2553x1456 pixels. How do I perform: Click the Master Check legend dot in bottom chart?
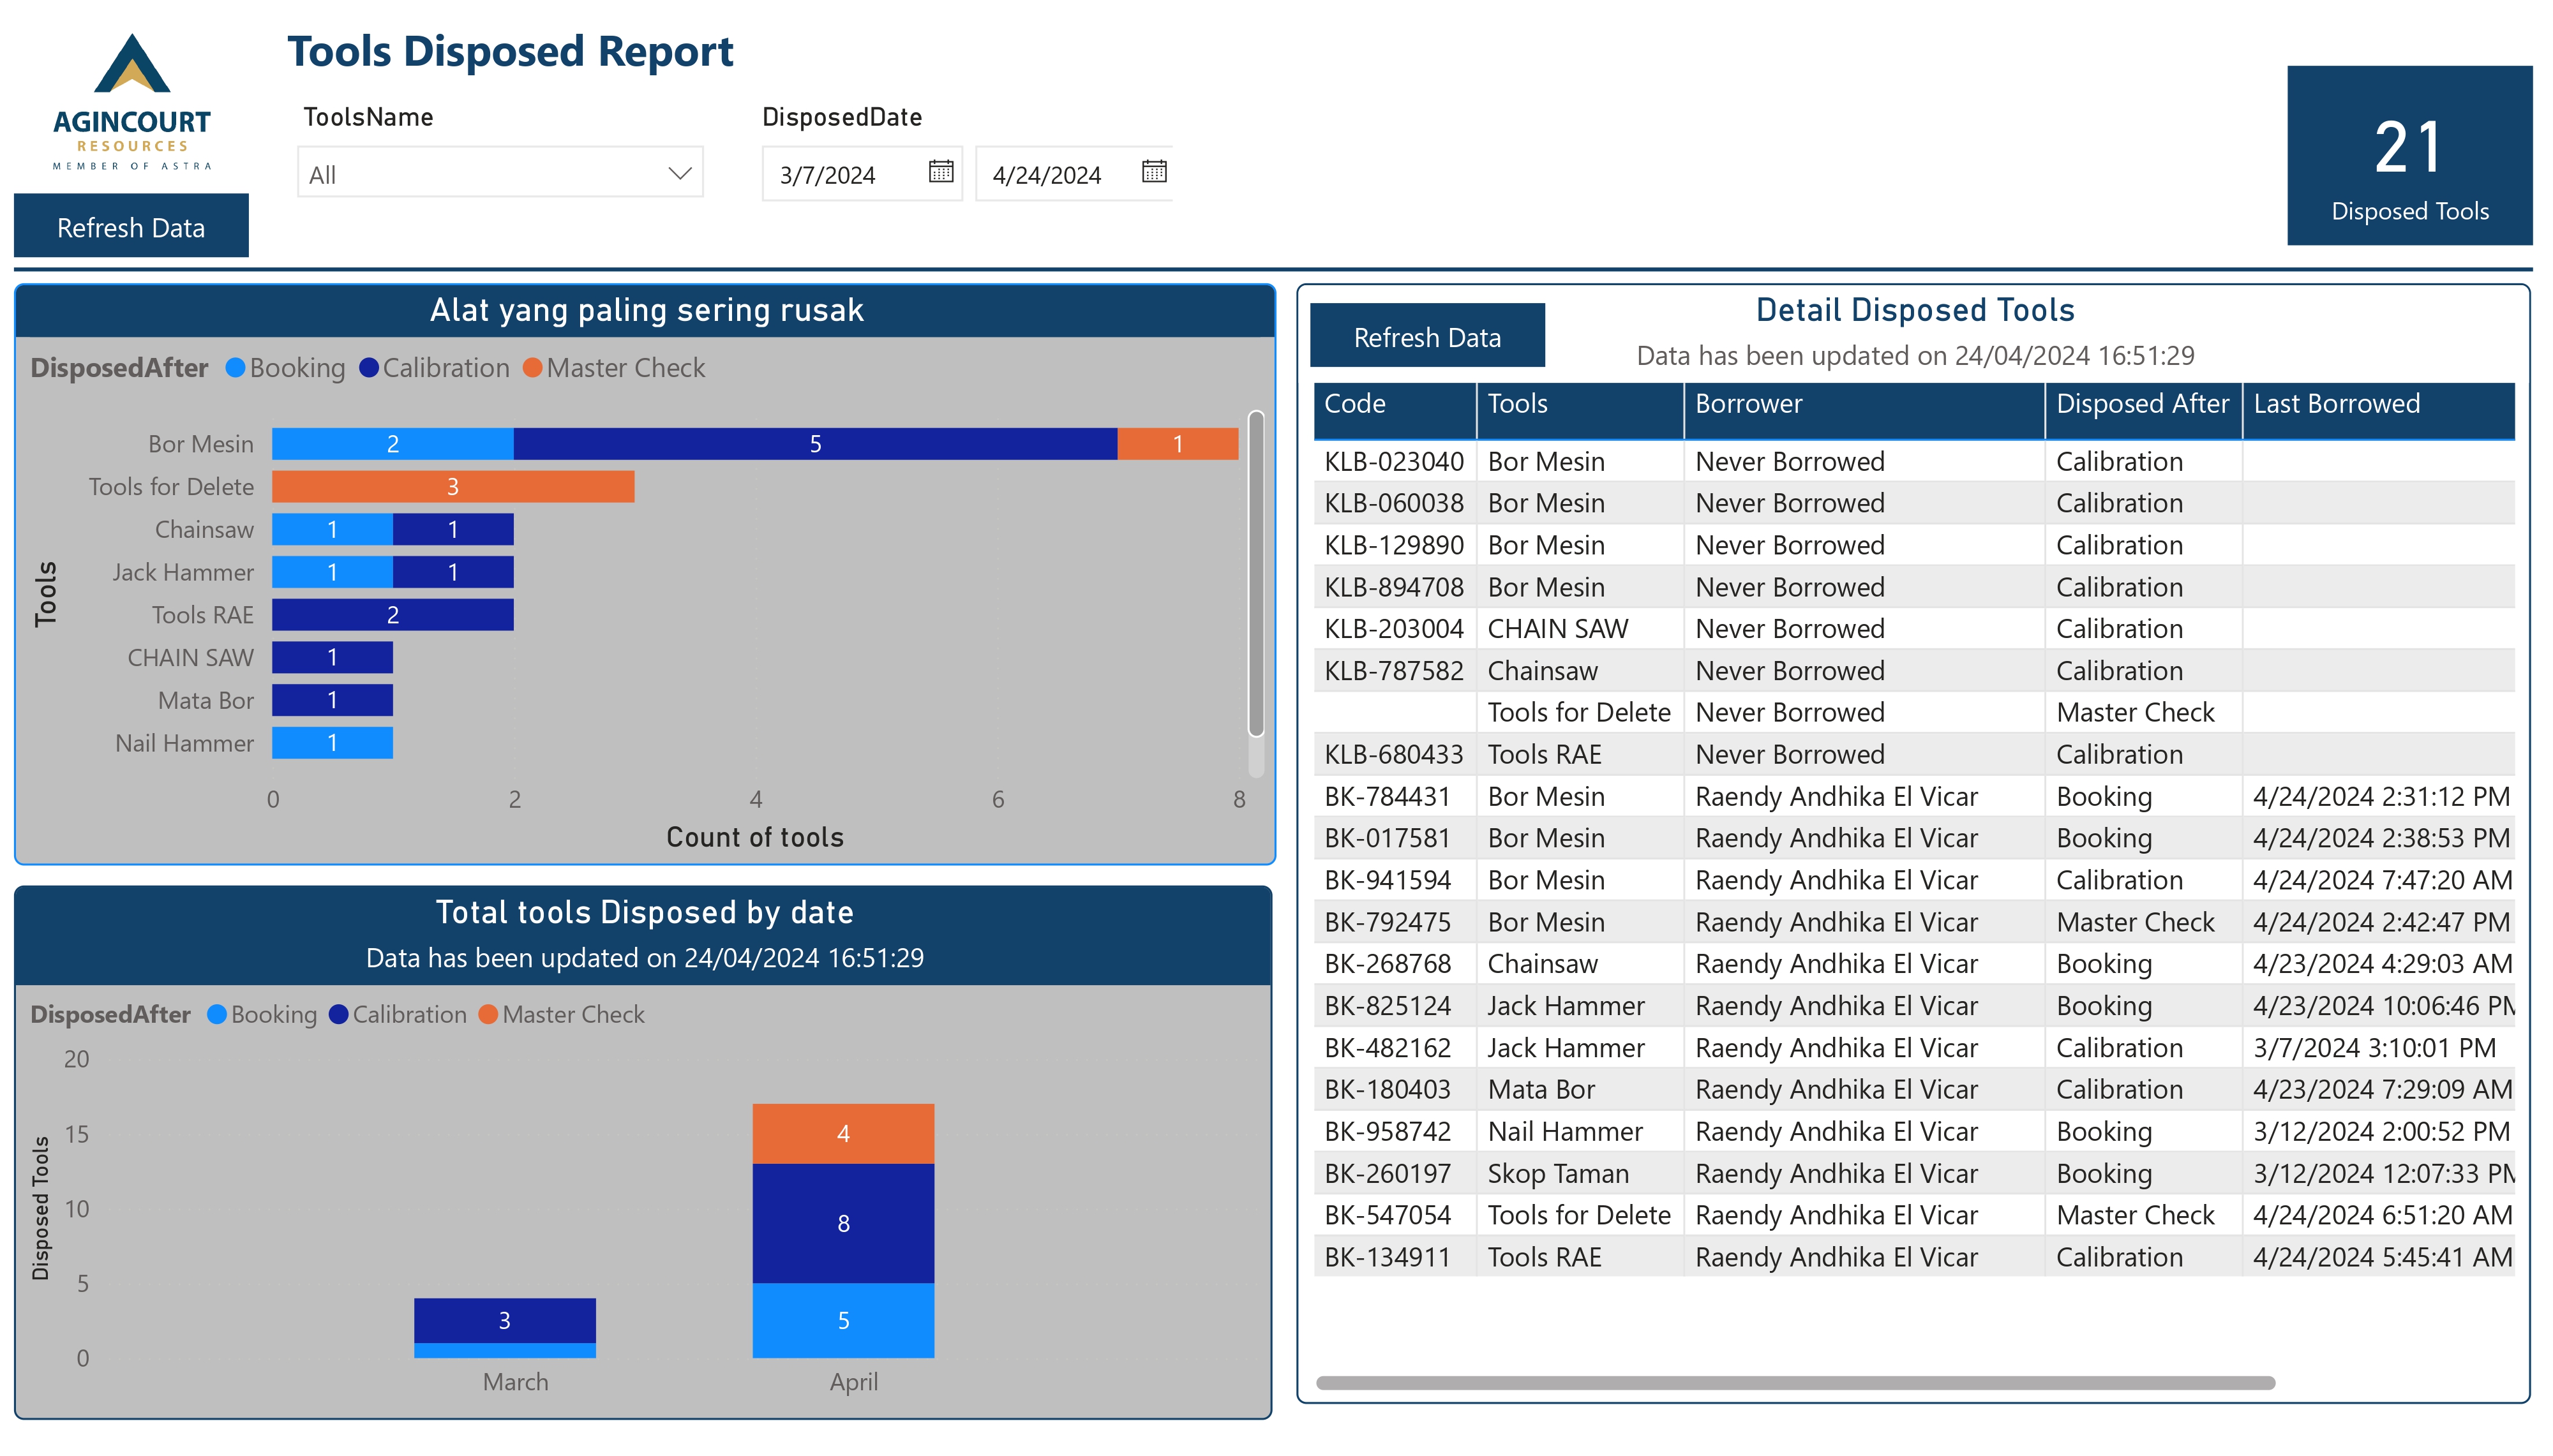tap(489, 1014)
